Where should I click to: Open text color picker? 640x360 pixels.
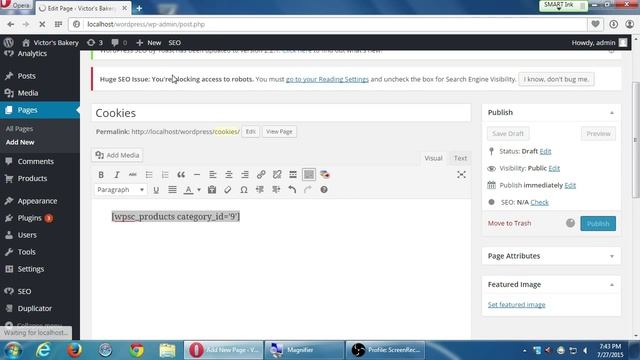[188, 190]
